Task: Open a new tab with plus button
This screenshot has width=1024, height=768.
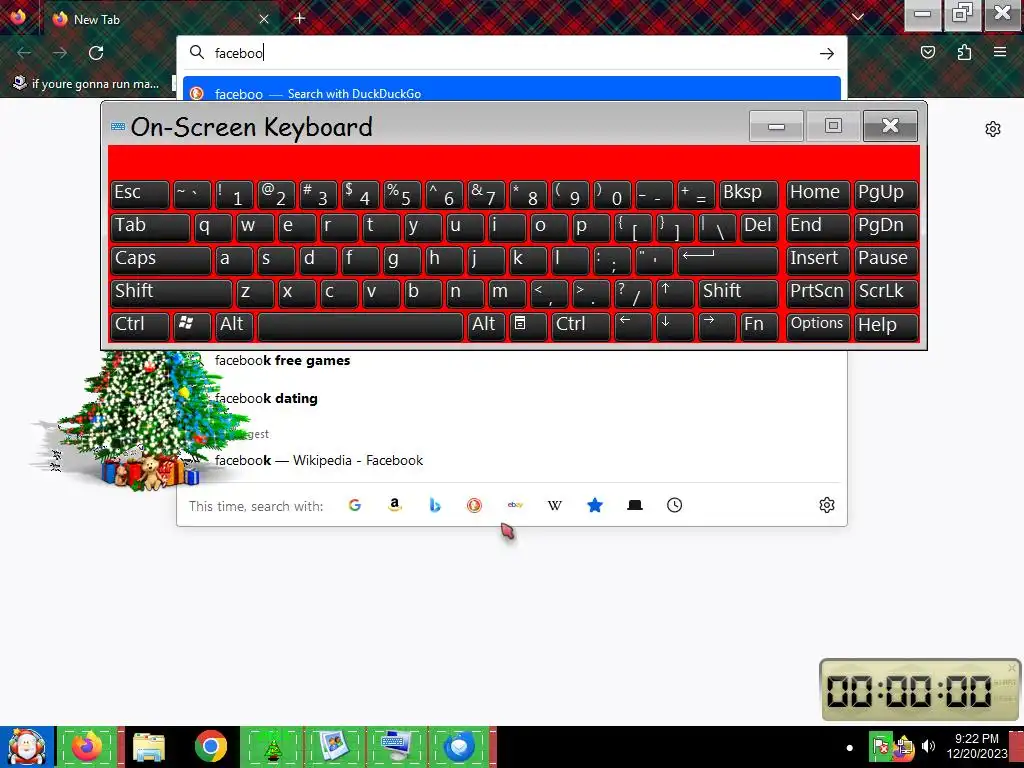Action: [299, 18]
